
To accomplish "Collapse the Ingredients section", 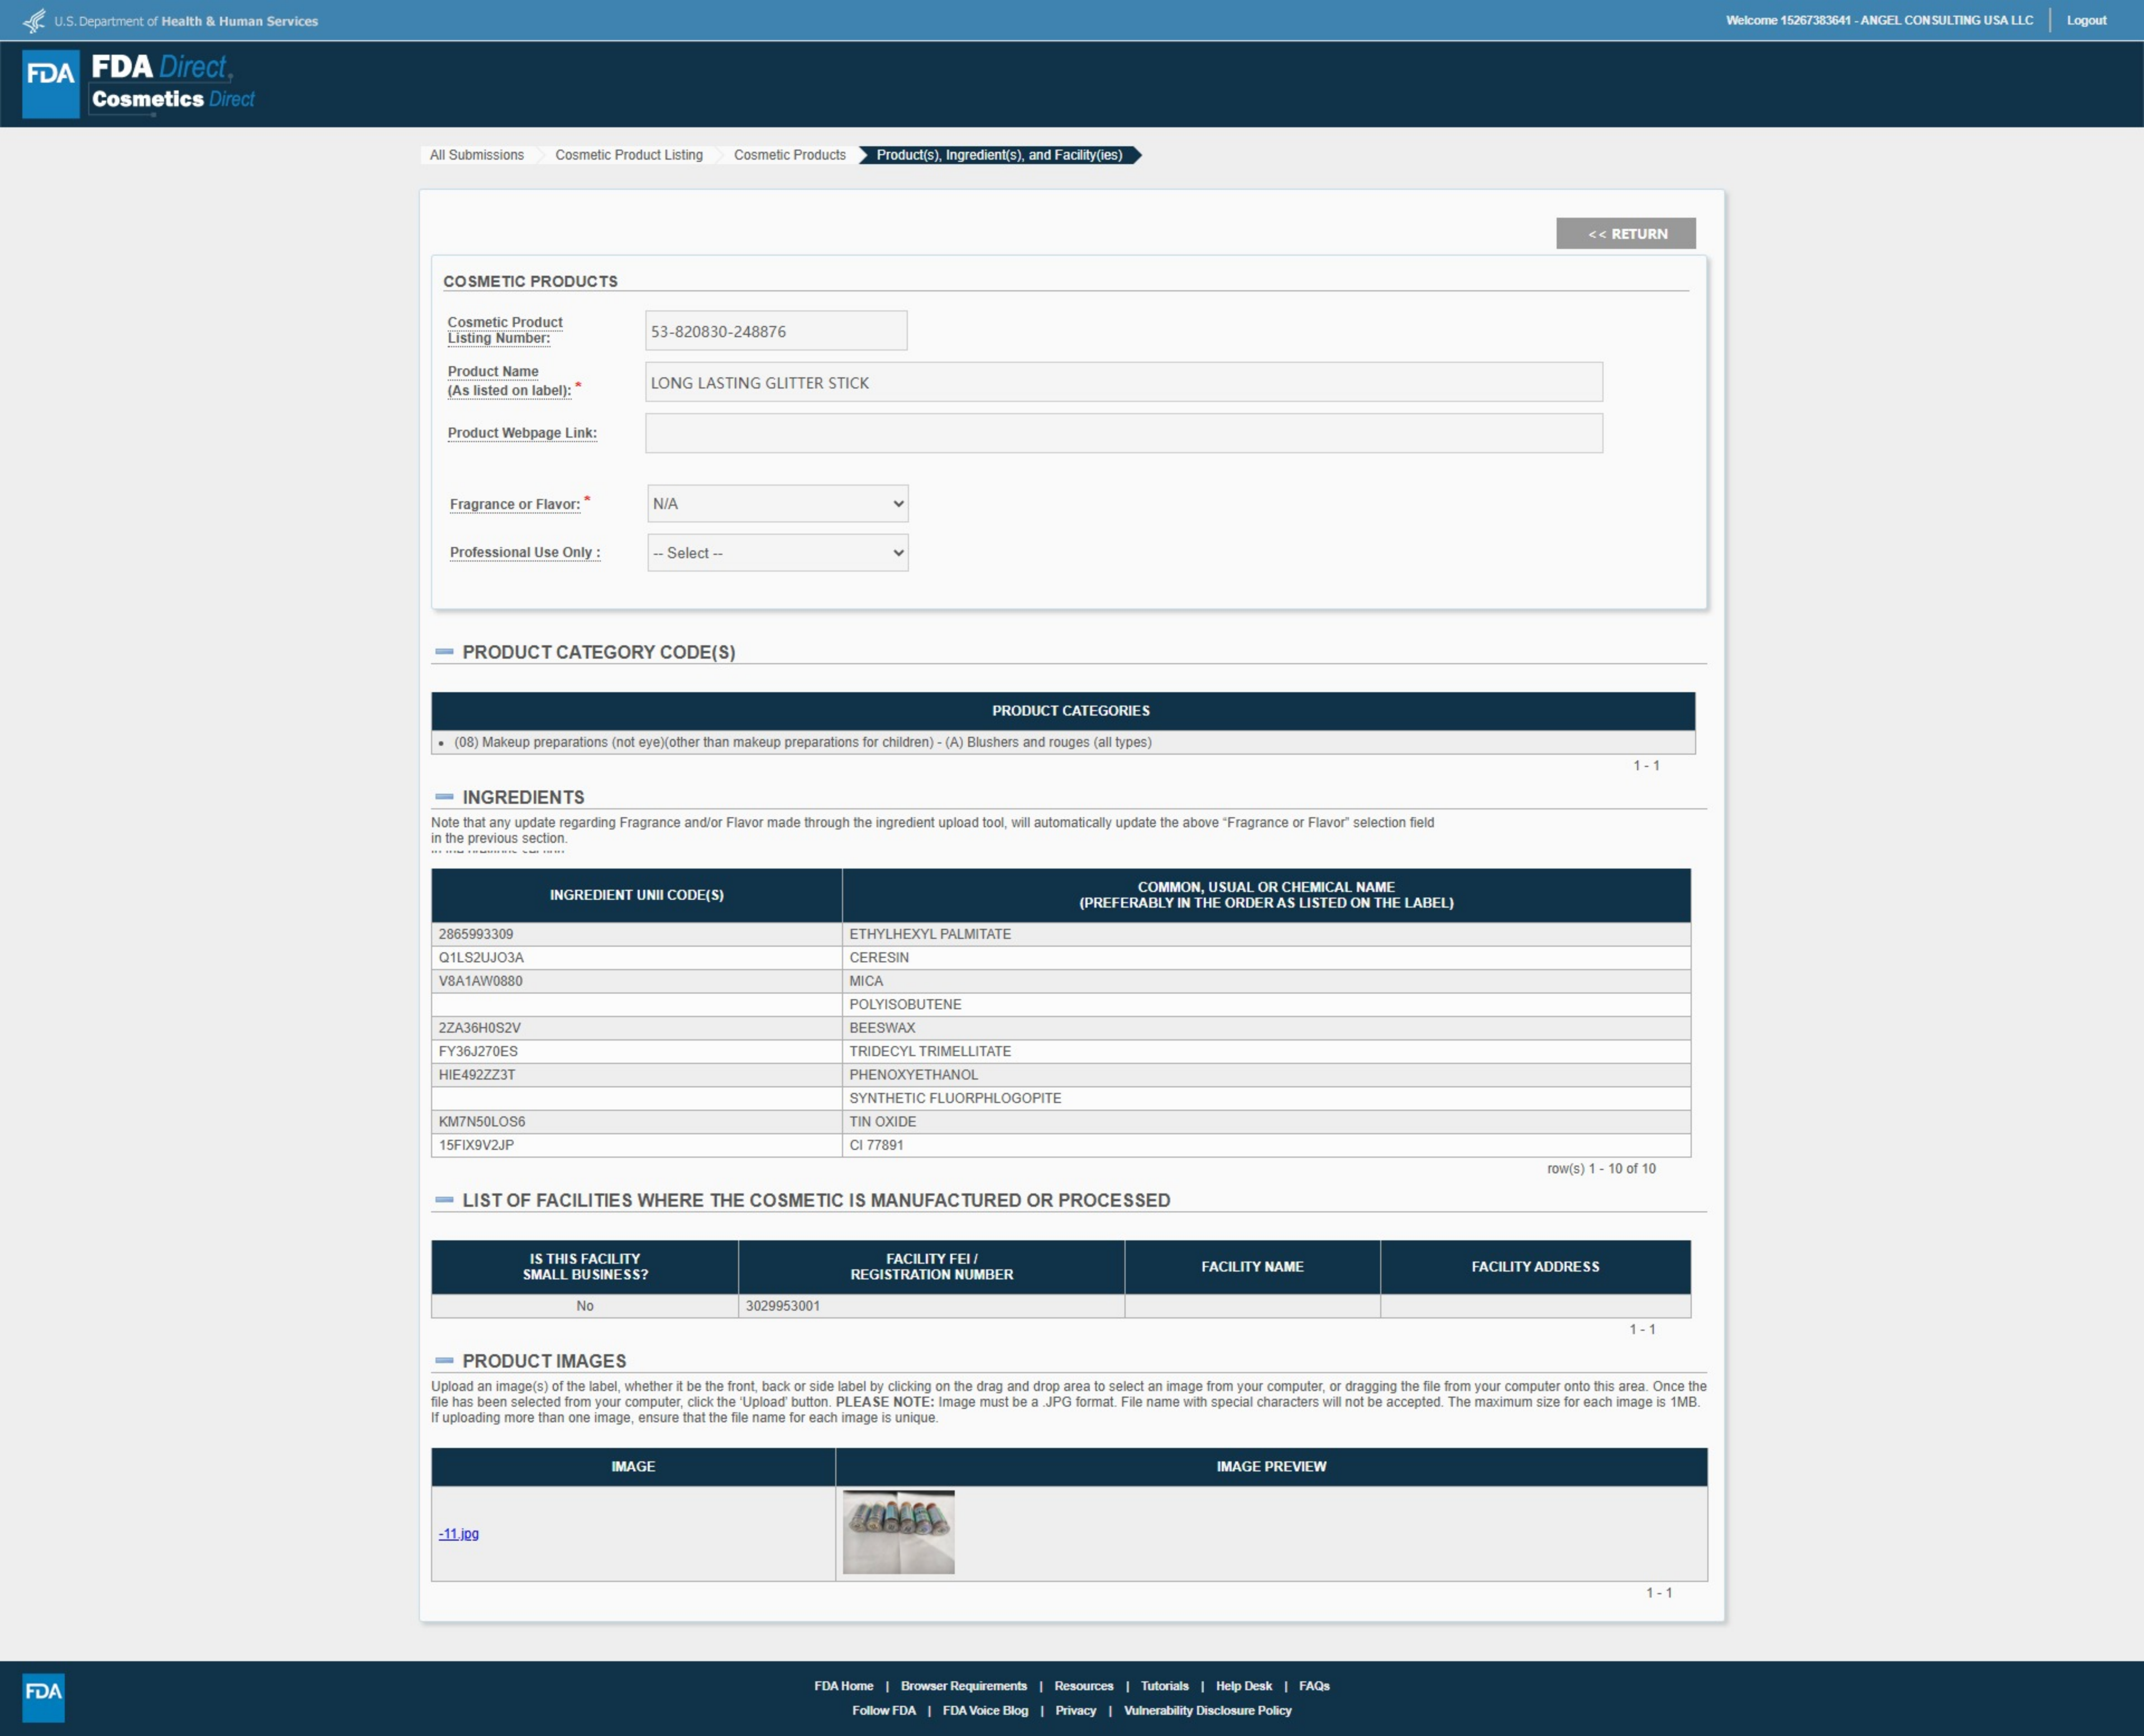I will click(x=444, y=797).
